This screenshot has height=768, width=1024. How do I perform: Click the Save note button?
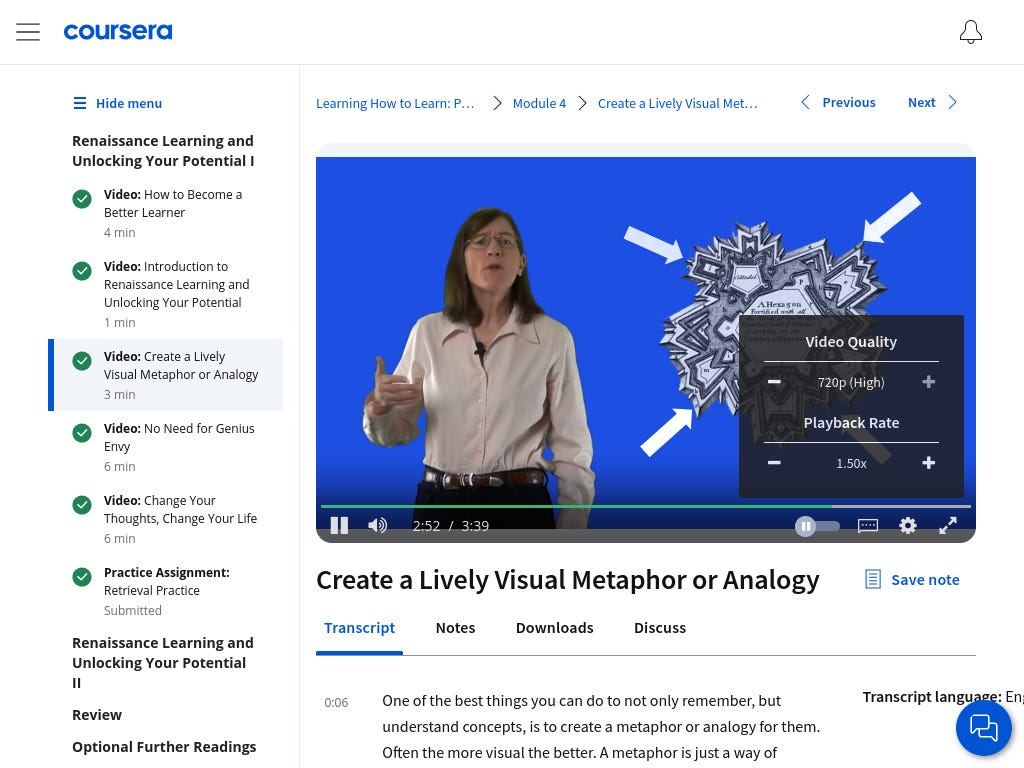coord(912,579)
